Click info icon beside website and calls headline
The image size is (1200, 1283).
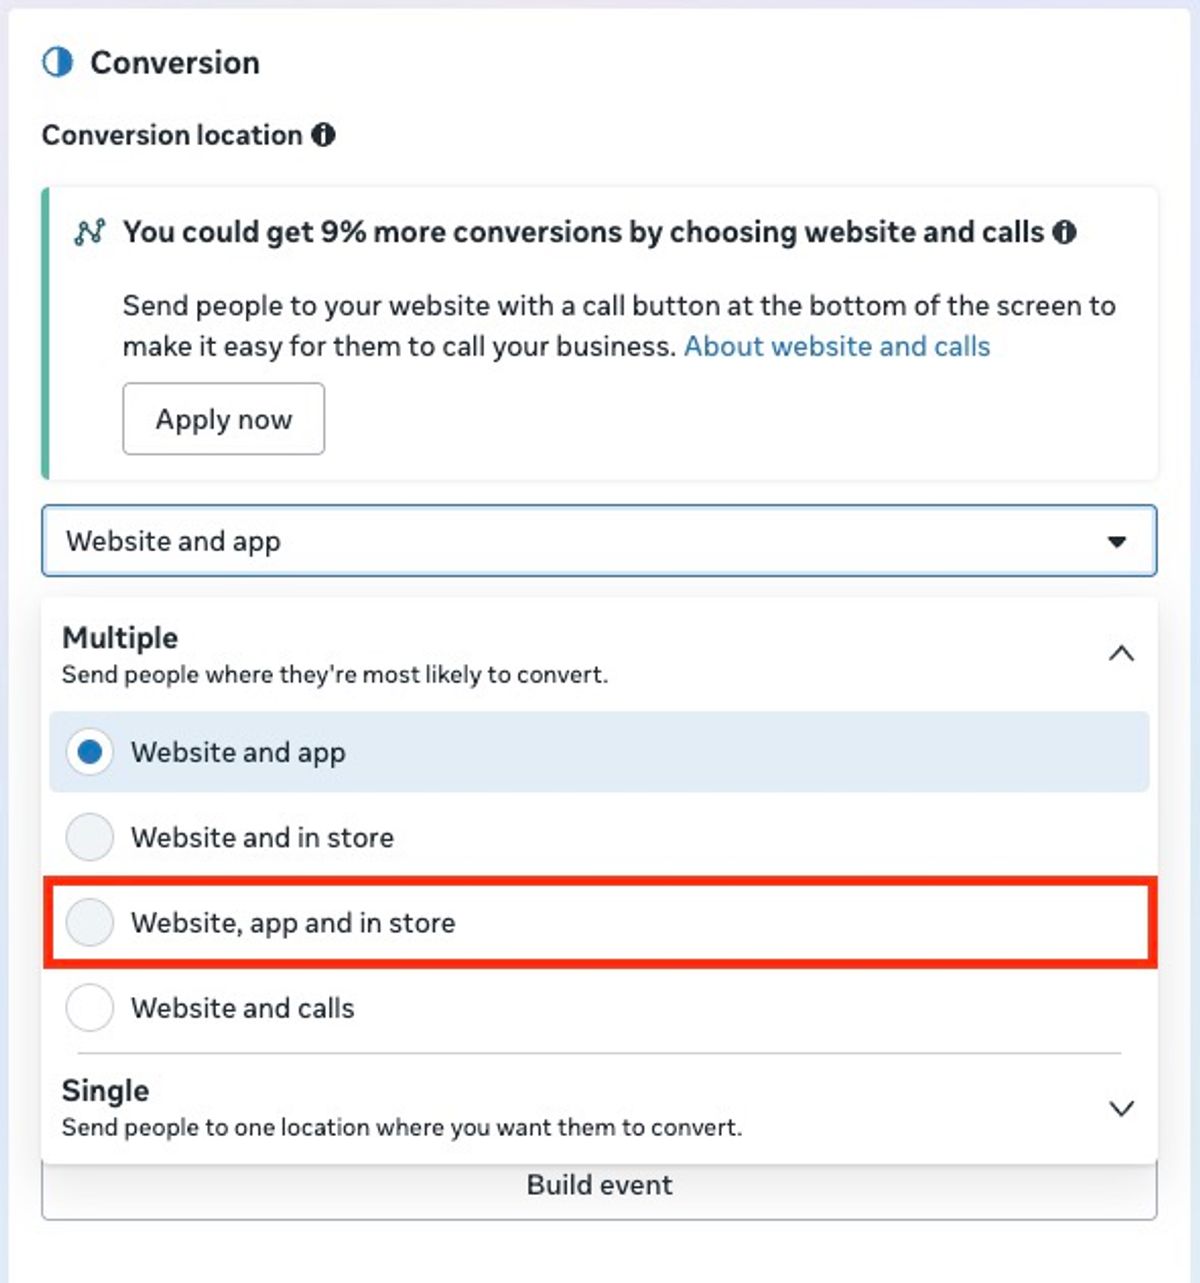[1065, 232]
